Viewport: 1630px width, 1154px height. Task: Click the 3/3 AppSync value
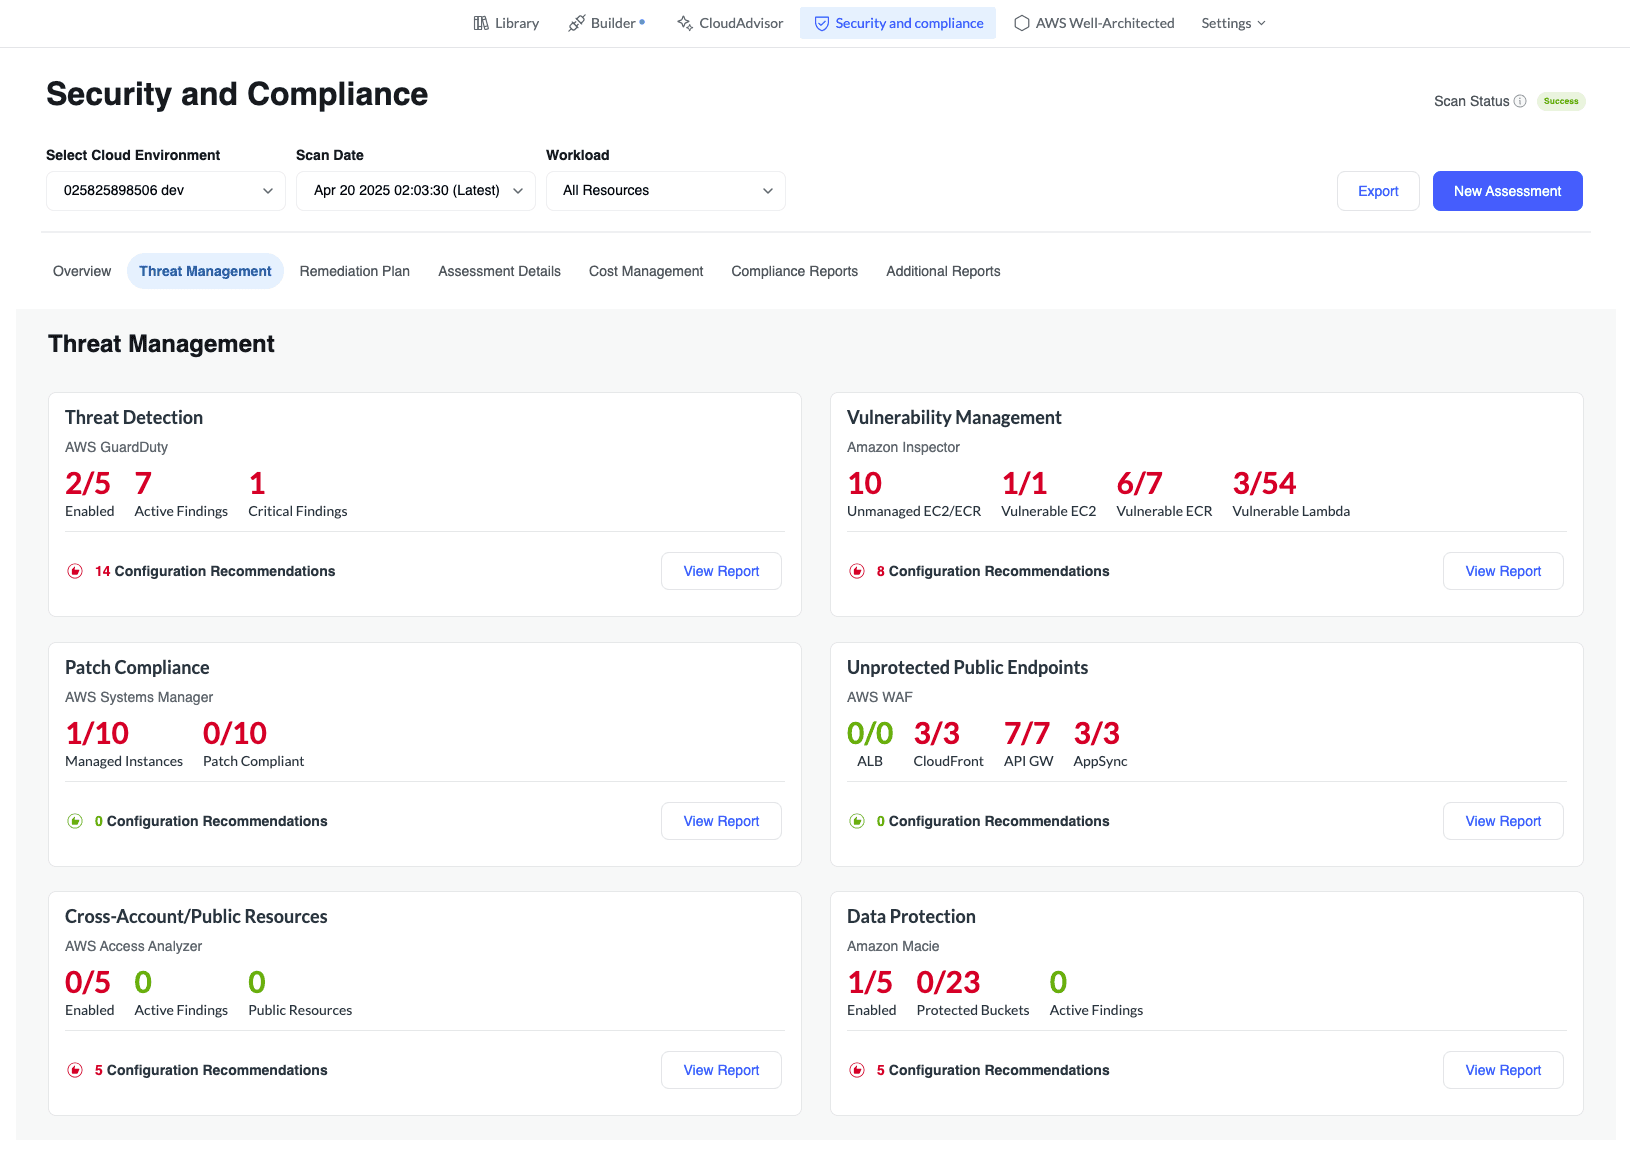coord(1100,744)
